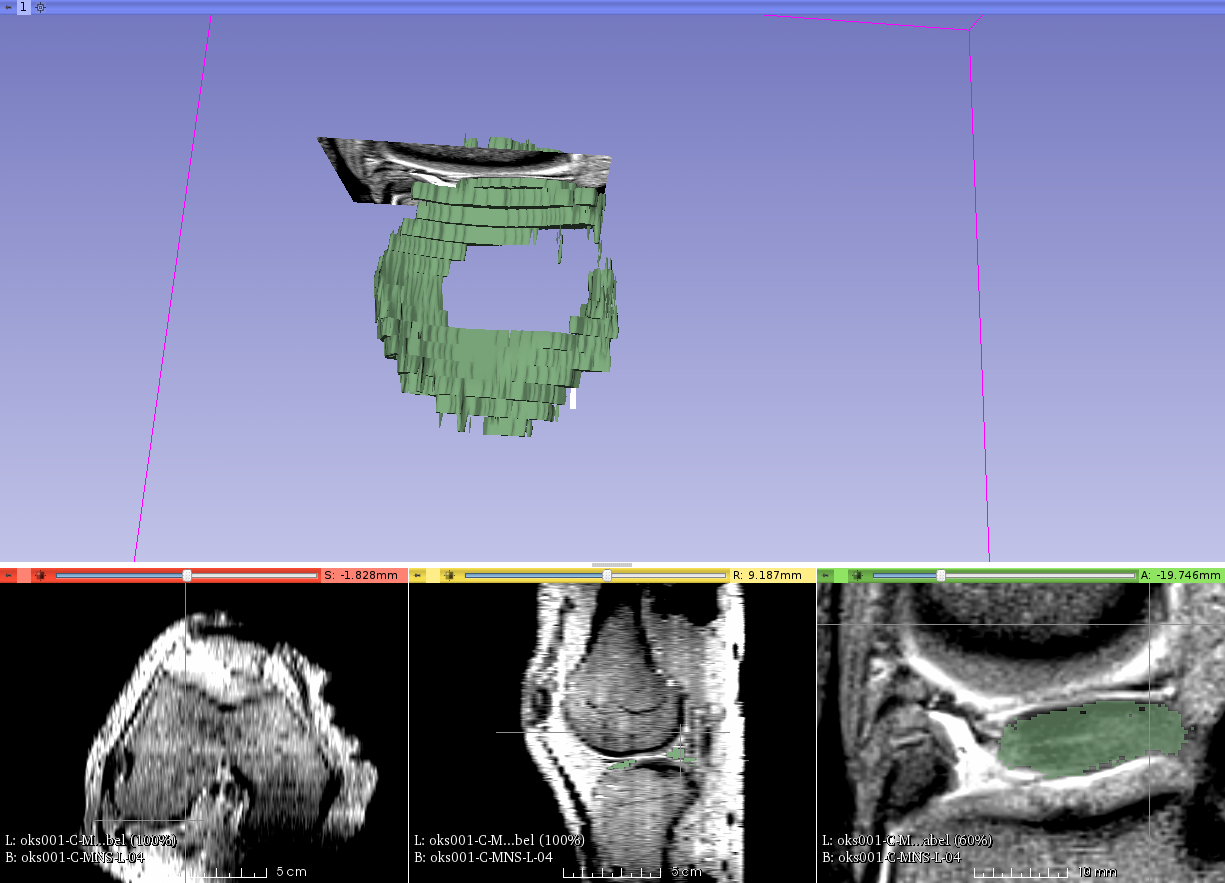Click the pin icon in the 3D view bar
Viewport: 1225px width, 883px height.
(x=8, y=7)
